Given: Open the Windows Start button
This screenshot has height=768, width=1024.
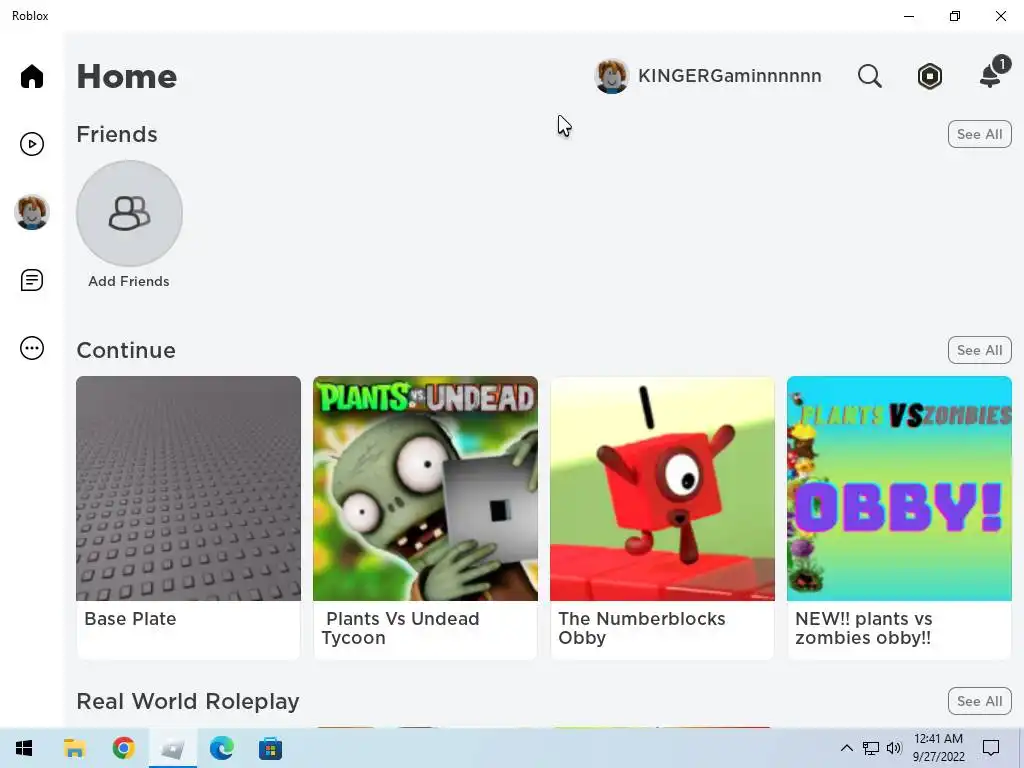Looking at the screenshot, I should pos(24,748).
